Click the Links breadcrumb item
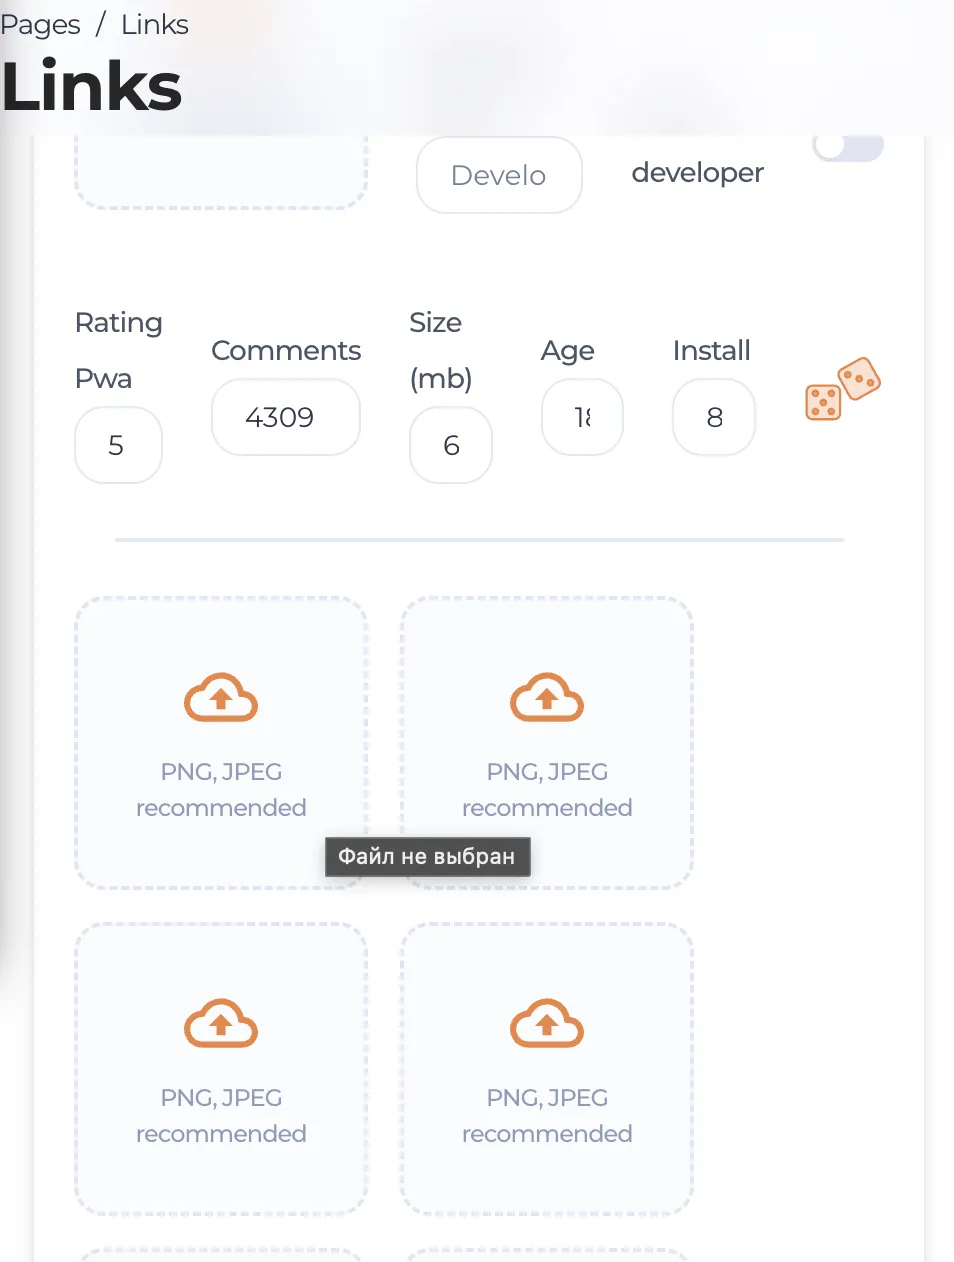954x1262 pixels. (154, 25)
